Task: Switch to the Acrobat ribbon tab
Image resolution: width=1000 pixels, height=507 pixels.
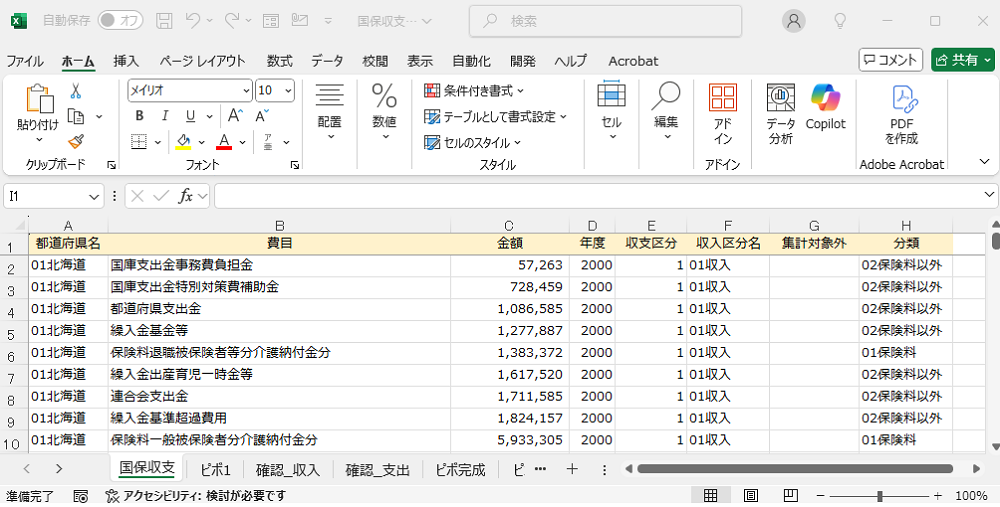Action: pyautogui.click(x=633, y=61)
